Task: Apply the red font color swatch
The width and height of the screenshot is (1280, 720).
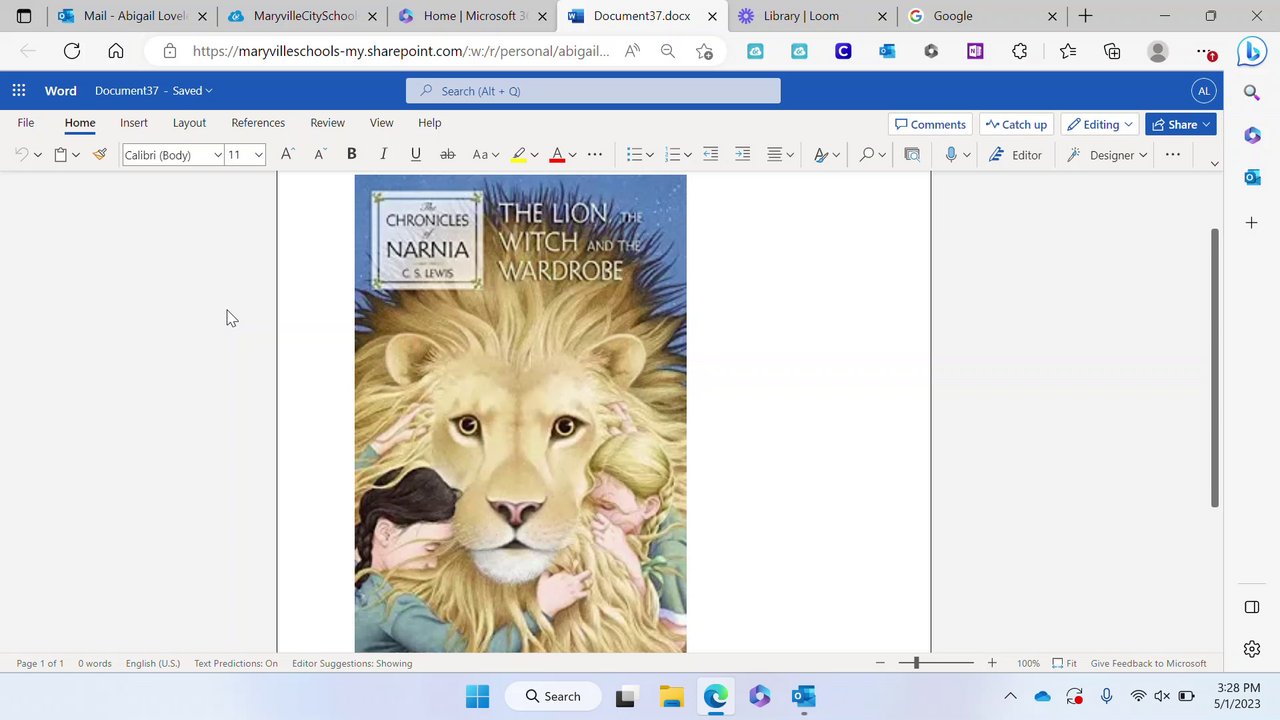Action: tap(557, 154)
